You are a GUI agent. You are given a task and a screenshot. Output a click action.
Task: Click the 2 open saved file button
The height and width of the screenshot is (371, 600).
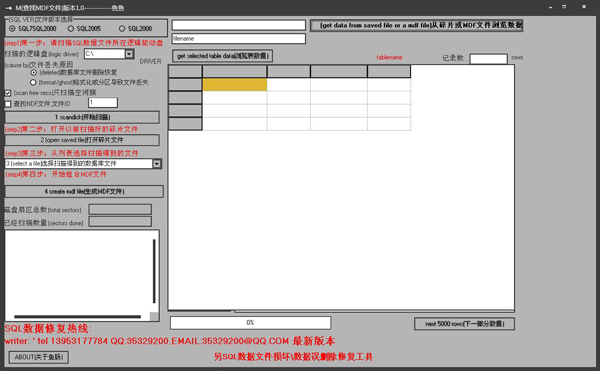click(82, 140)
